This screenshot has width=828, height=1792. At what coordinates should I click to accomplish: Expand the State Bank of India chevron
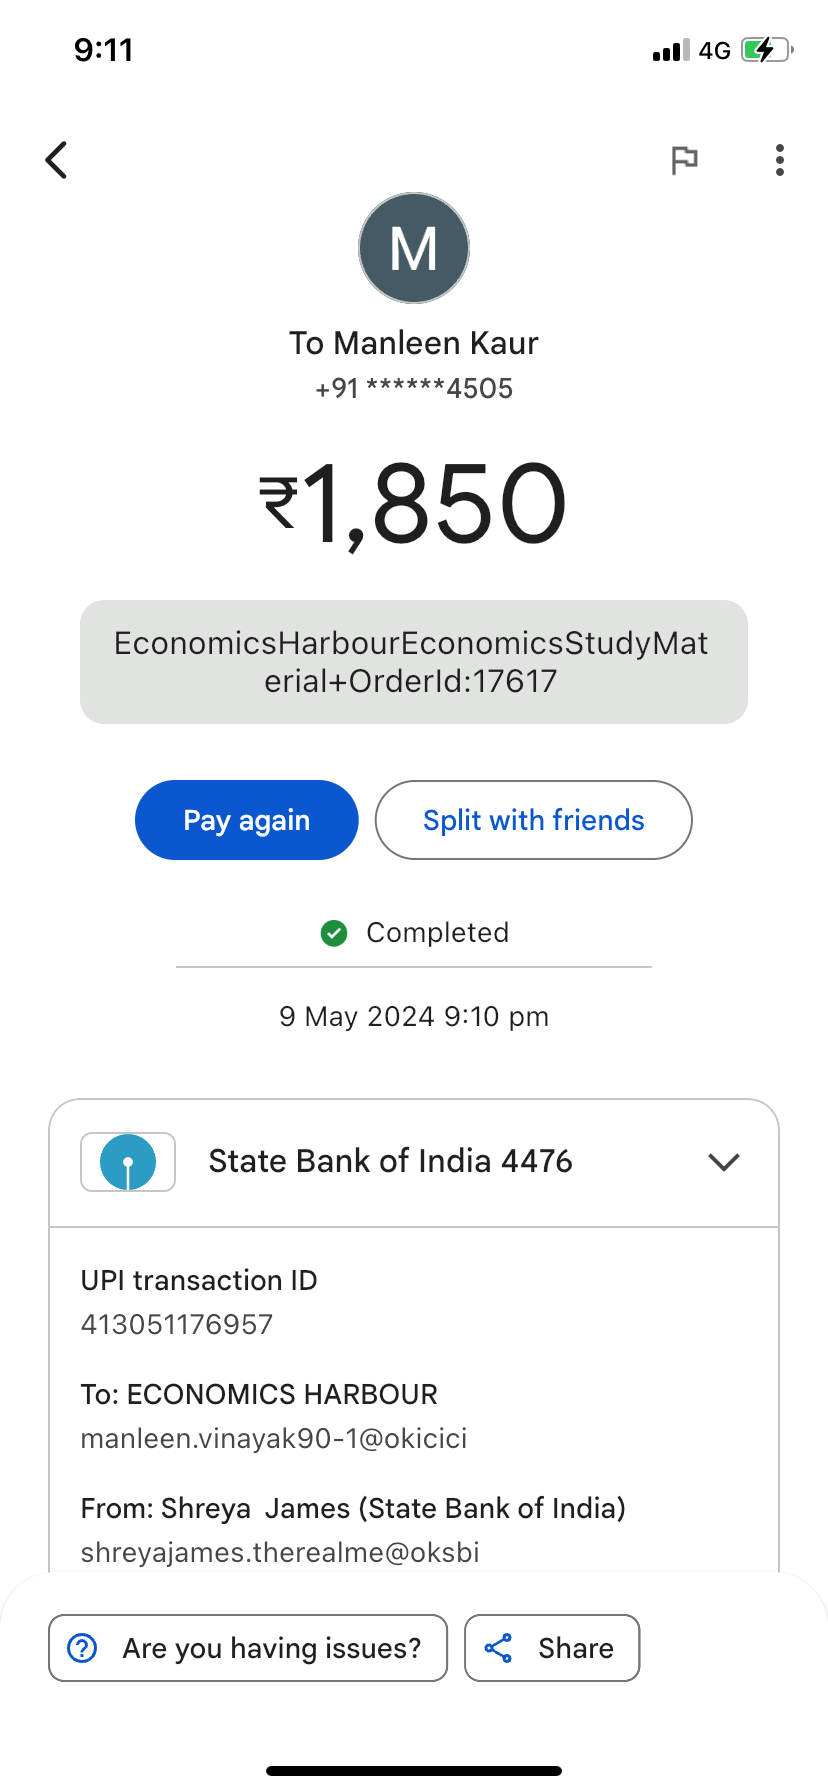[723, 1162]
